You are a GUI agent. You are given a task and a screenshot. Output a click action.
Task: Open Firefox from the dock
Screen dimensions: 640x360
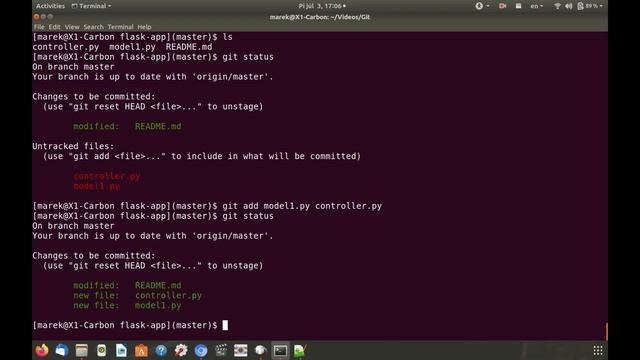pyautogui.click(x=42, y=350)
